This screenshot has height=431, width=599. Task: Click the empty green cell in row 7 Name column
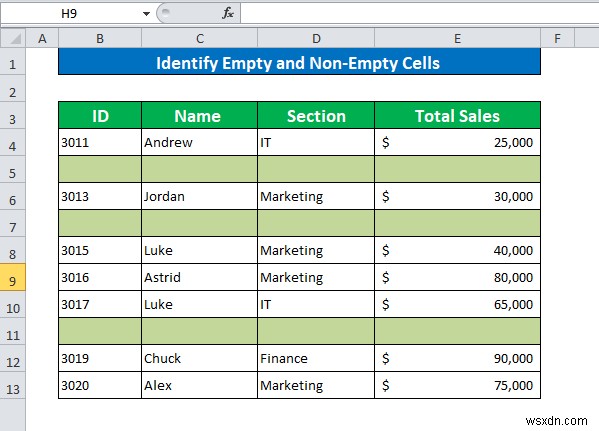199,223
